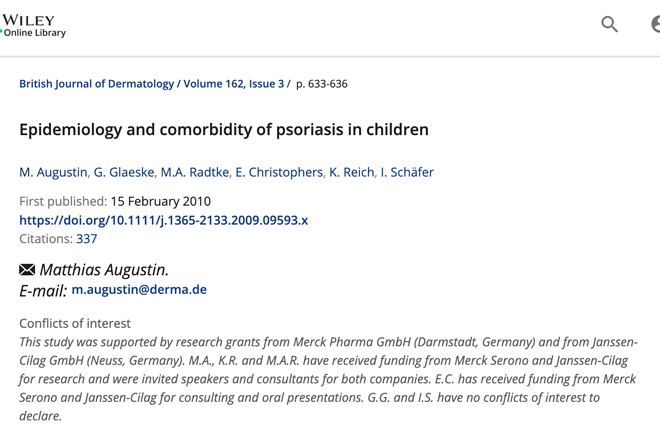660x440 pixels.
Task: Open the DOI link 10.1111/j.1365-2133.2009.09593.x
Action: 164,220
